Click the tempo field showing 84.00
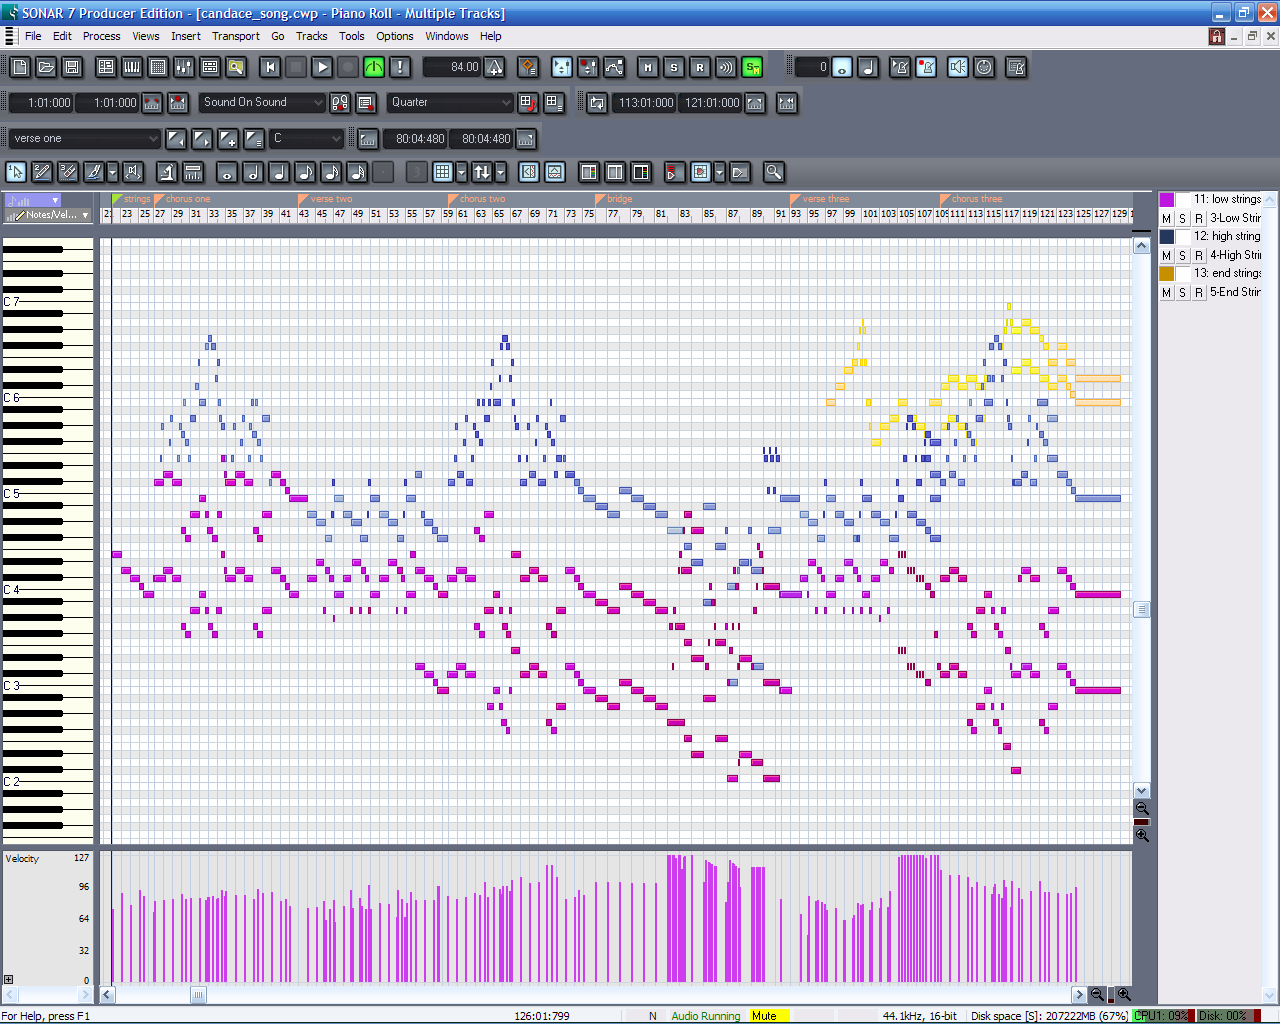The height and width of the screenshot is (1024, 1280). 453,67
